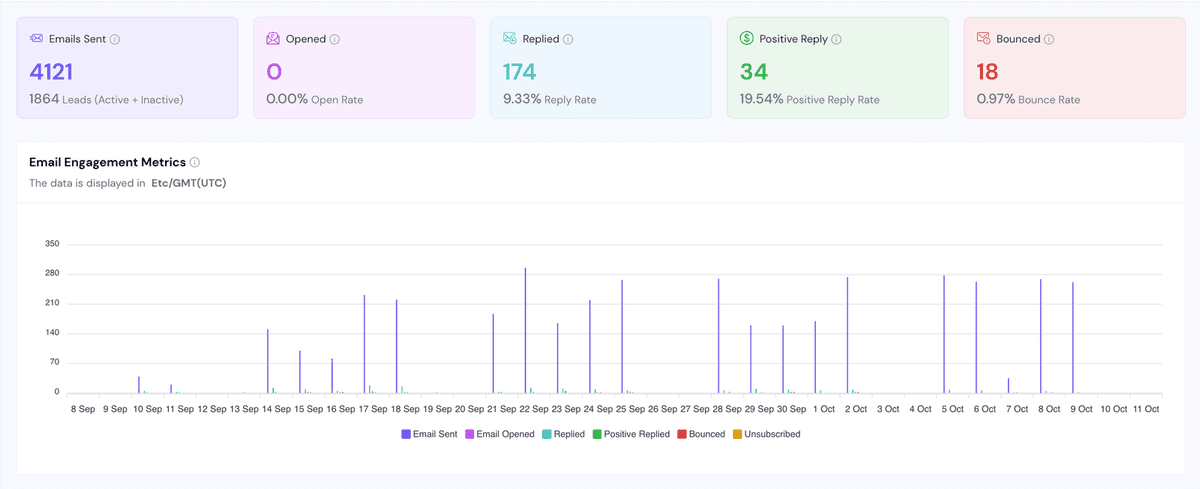Click the 8 Sep axis label
1200x489 pixels.
click(83, 409)
